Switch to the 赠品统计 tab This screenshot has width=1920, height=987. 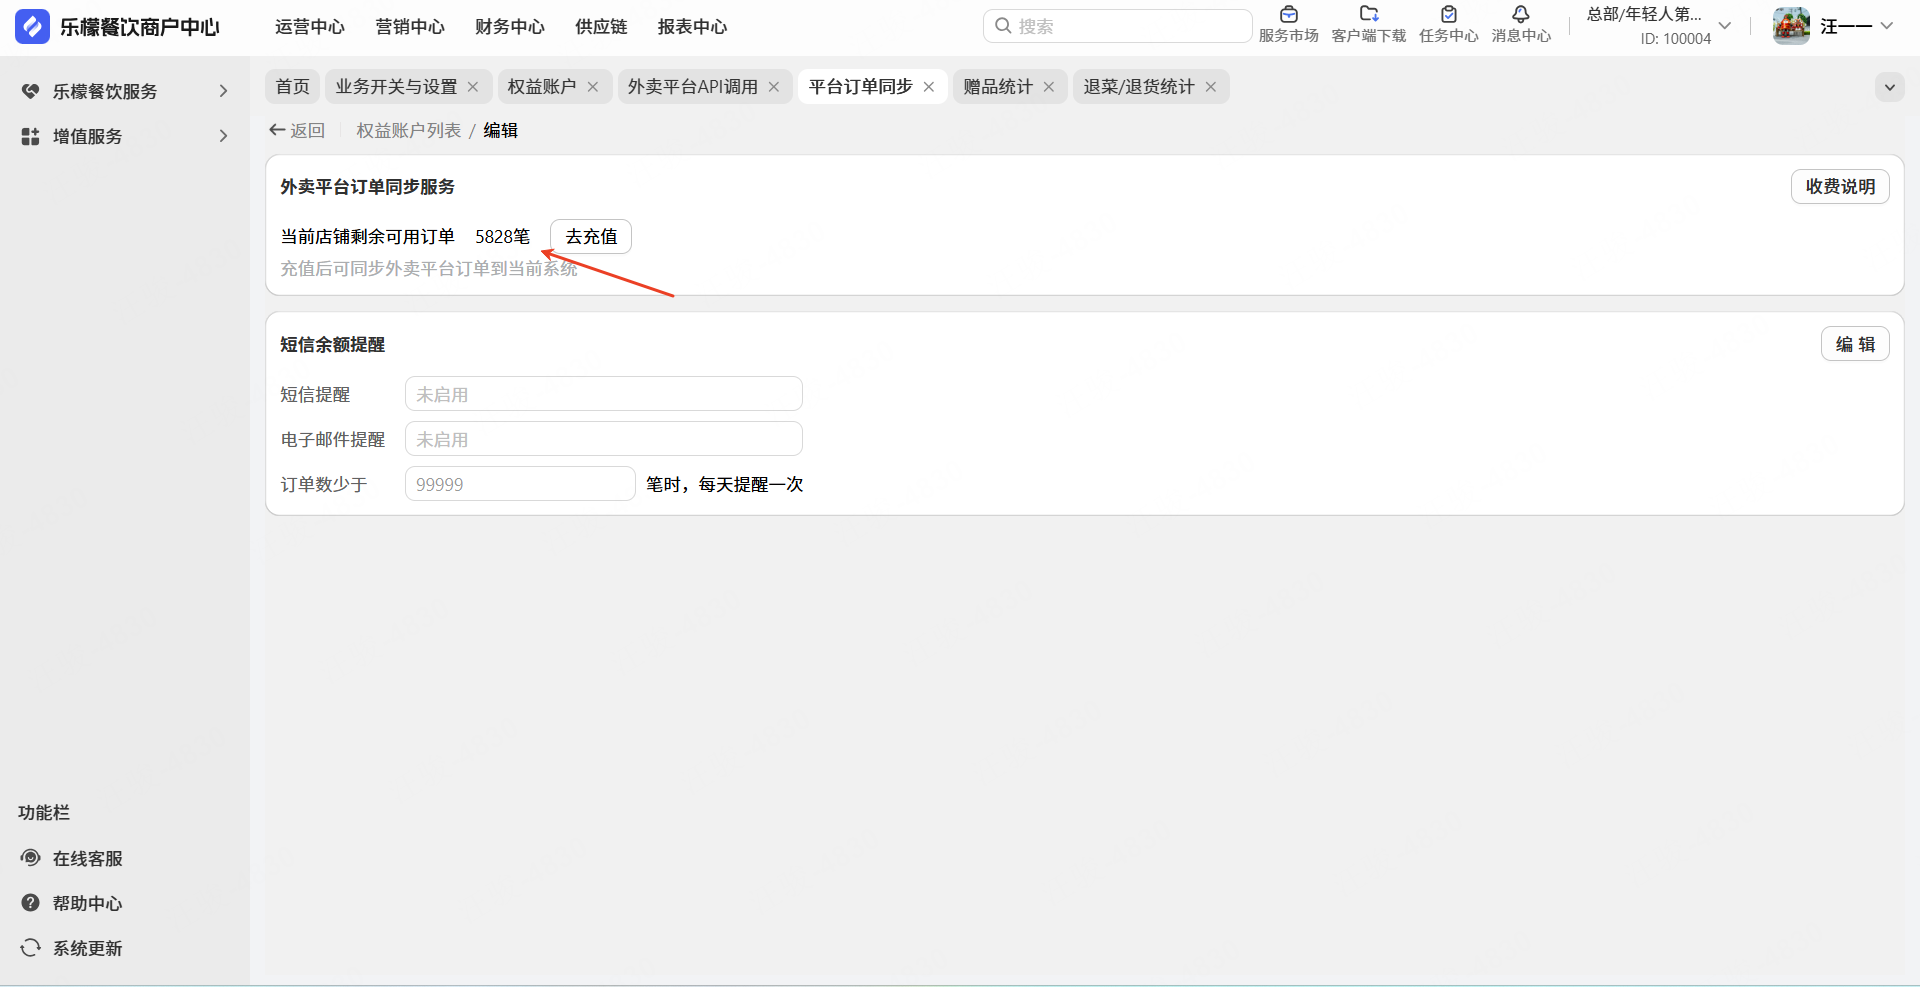(998, 87)
